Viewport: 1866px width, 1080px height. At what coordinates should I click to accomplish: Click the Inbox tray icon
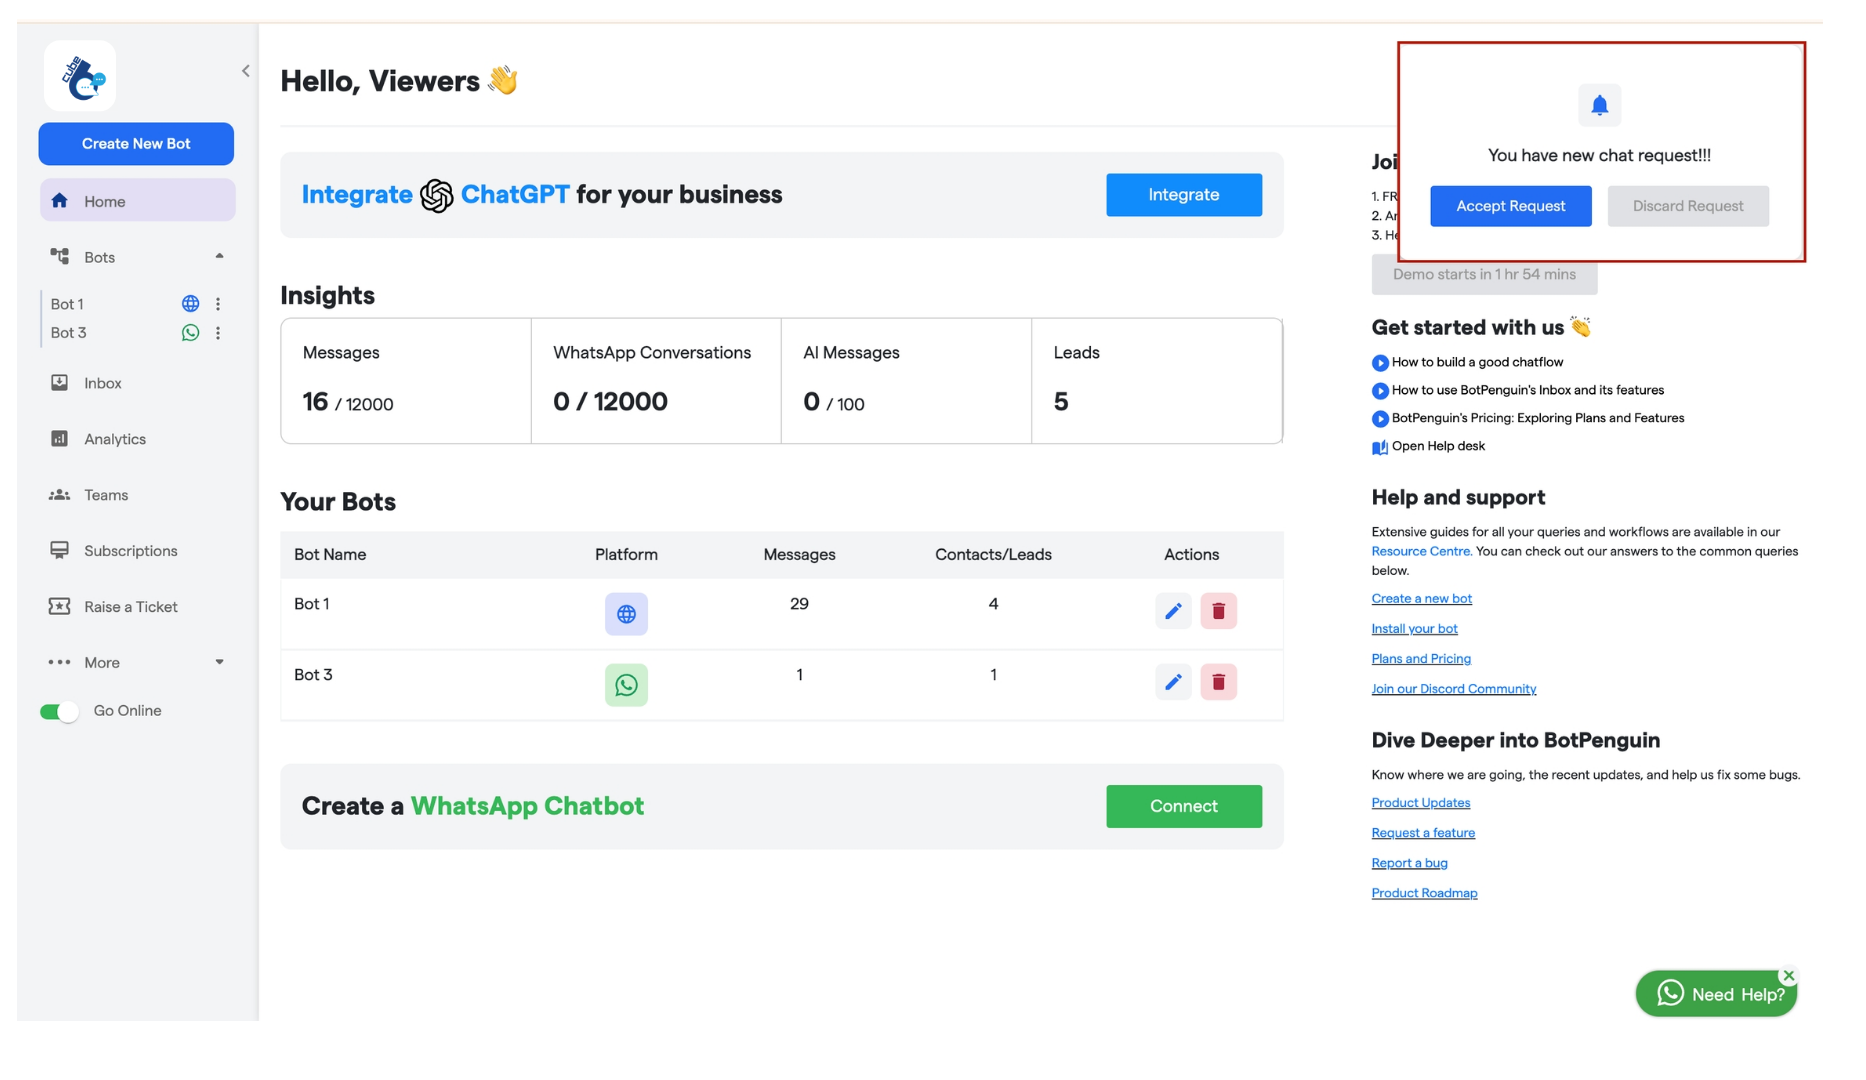point(60,383)
